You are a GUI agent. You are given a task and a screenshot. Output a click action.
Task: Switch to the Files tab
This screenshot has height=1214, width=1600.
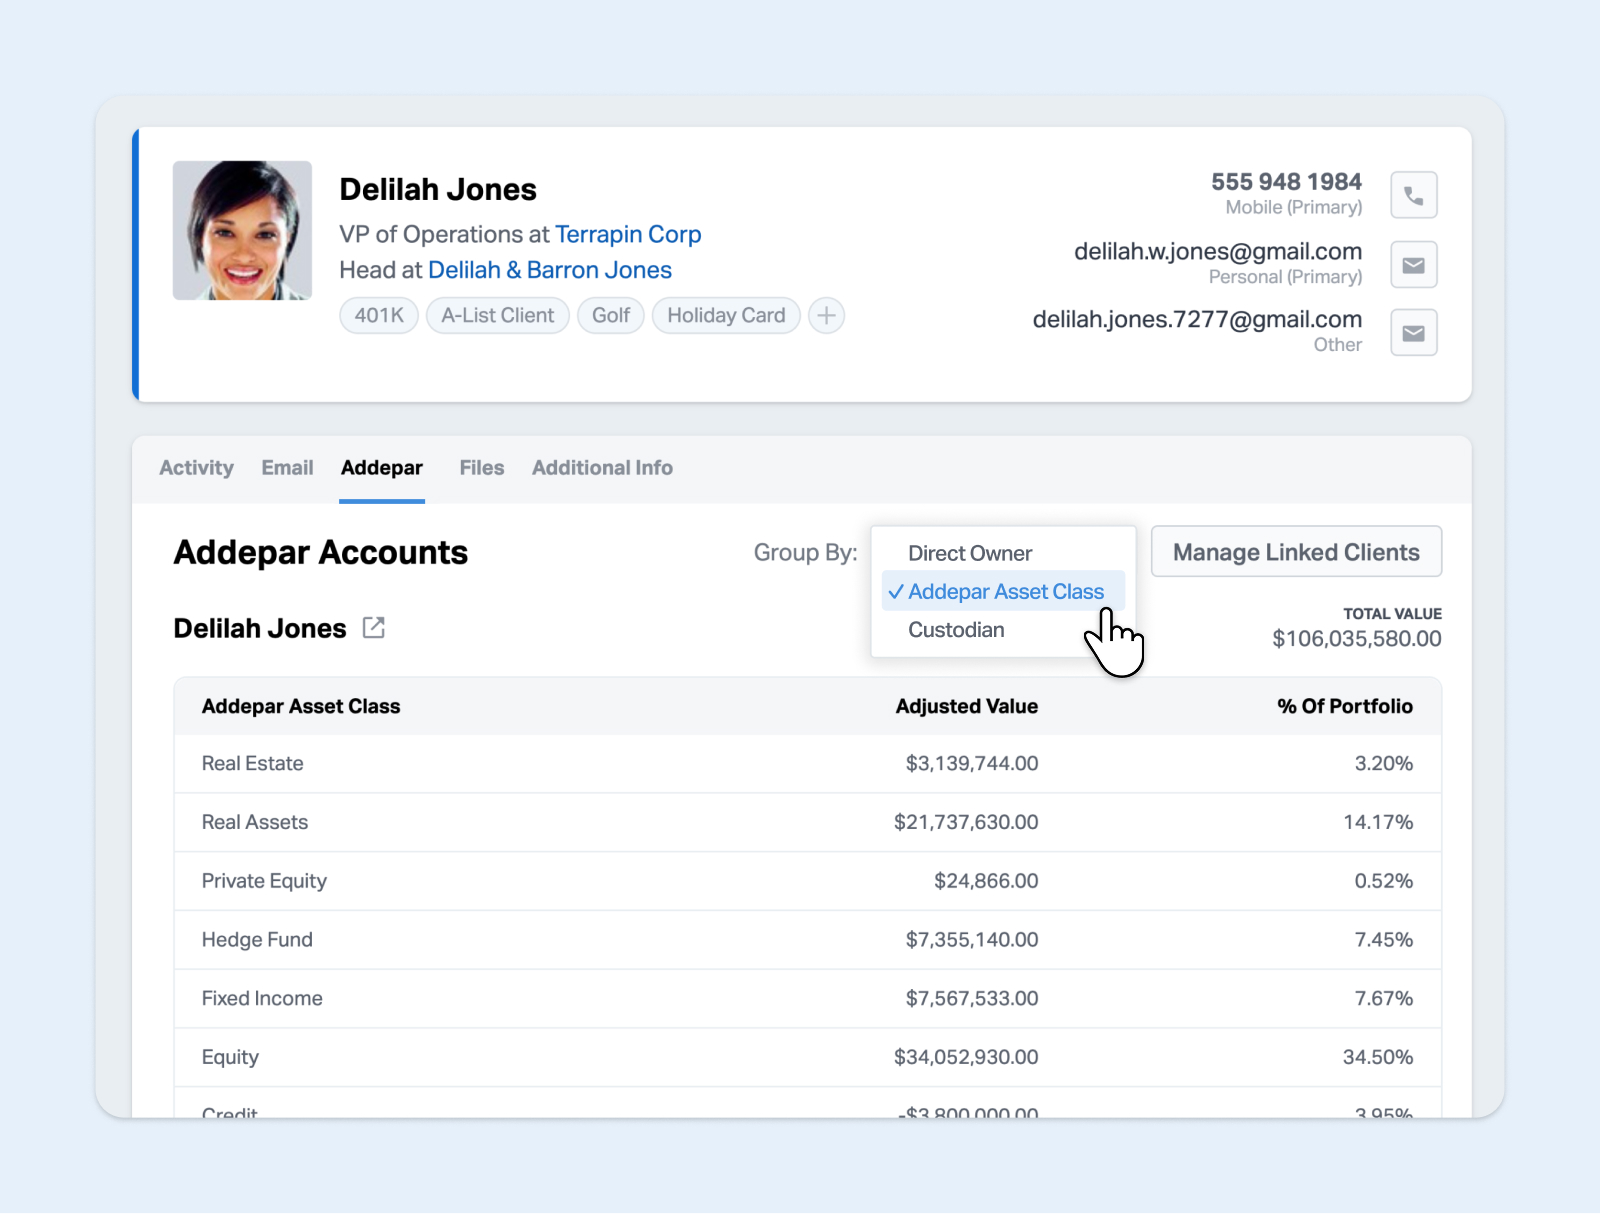481,468
